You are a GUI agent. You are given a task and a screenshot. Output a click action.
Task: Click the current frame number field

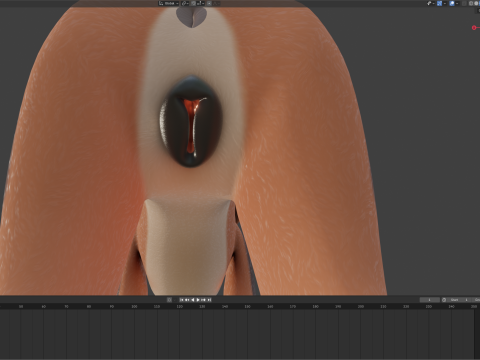pyautogui.click(x=430, y=300)
